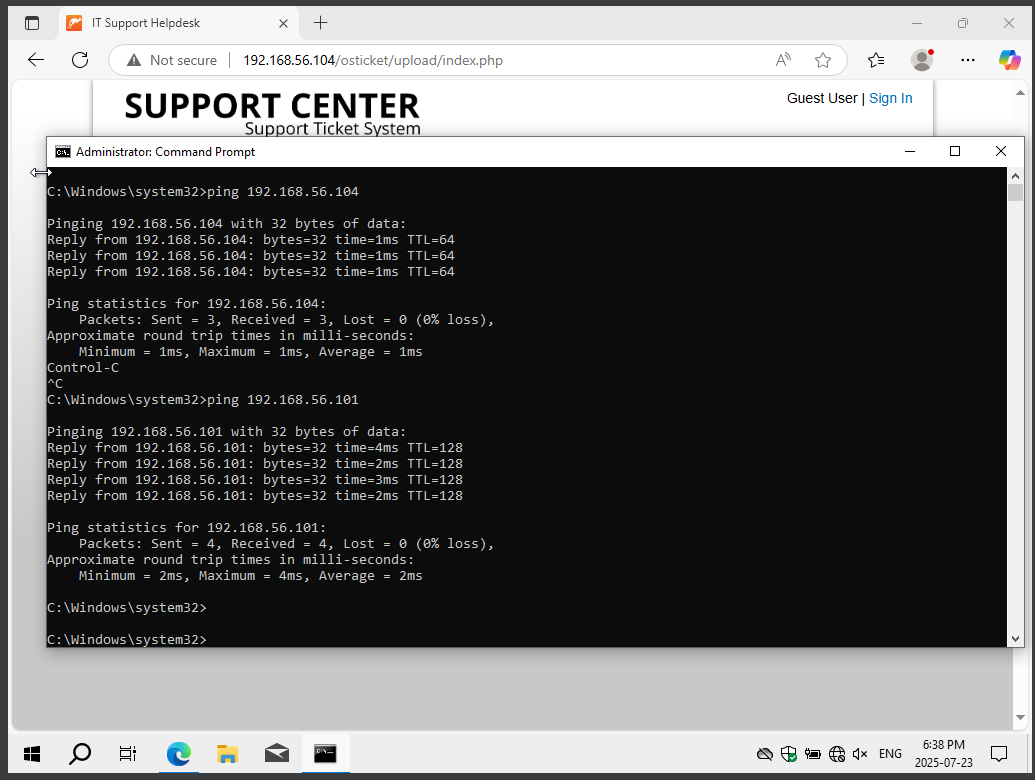1035x780 pixels.
Task: Open Windows Security tray icon
Action: point(788,754)
